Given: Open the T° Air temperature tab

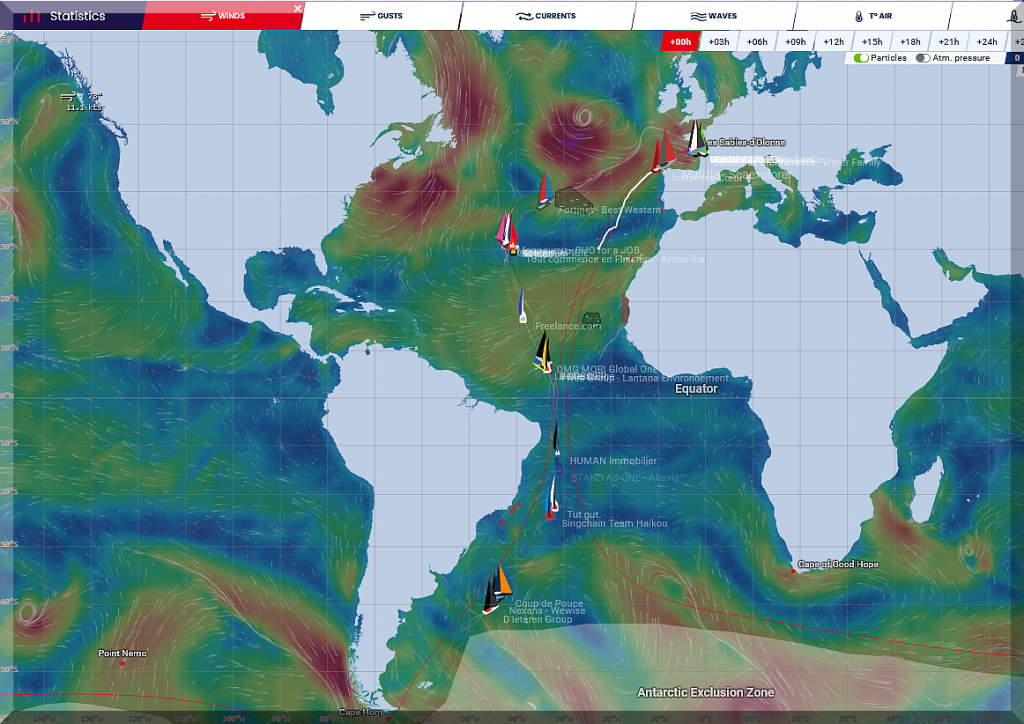Looking at the screenshot, I should [x=872, y=16].
